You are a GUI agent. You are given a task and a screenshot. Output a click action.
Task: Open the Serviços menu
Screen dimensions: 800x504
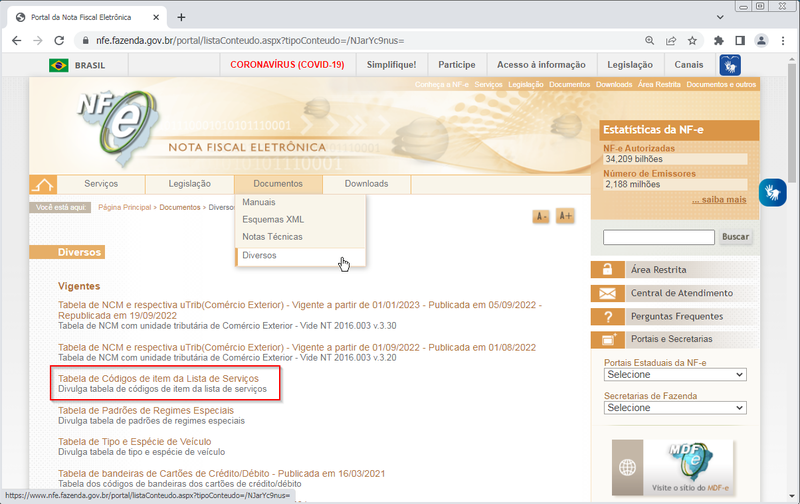coord(101,184)
